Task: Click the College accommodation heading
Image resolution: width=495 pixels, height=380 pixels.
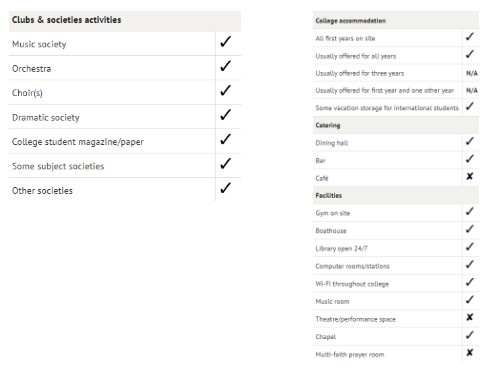Action: (351, 21)
